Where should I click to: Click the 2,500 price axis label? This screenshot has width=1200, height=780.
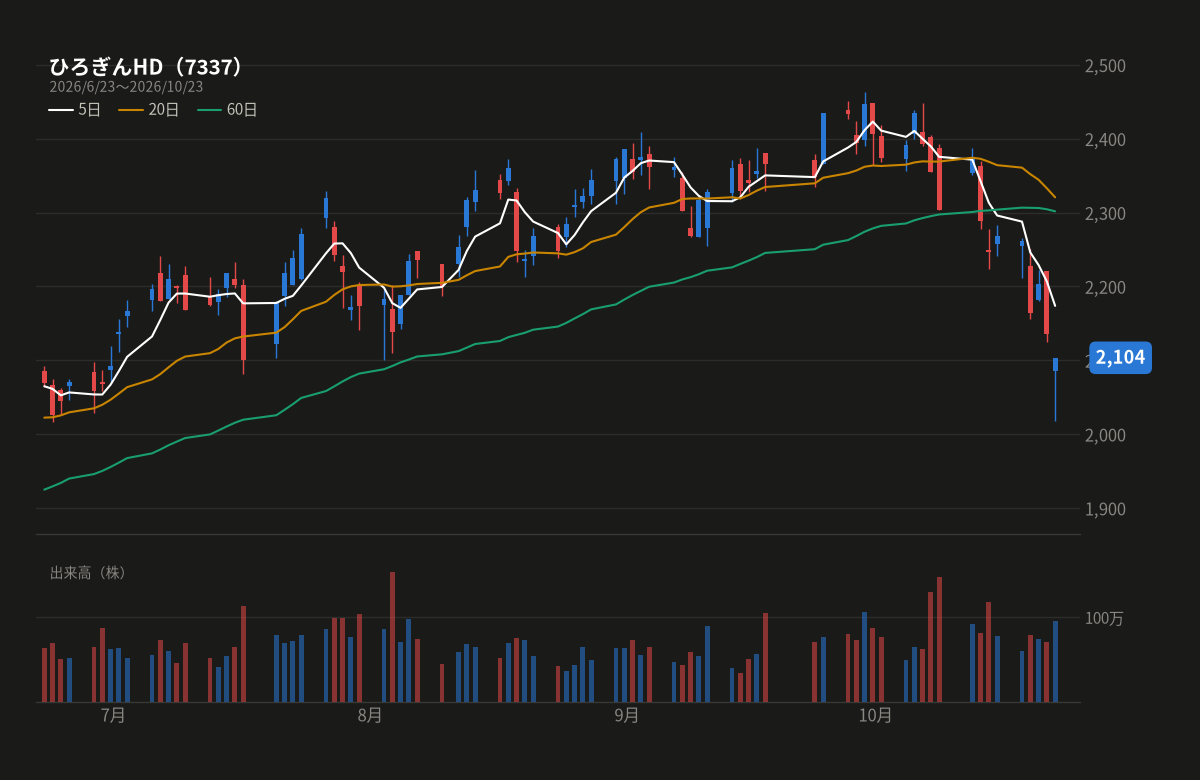pyautogui.click(x=1106, y=66)
